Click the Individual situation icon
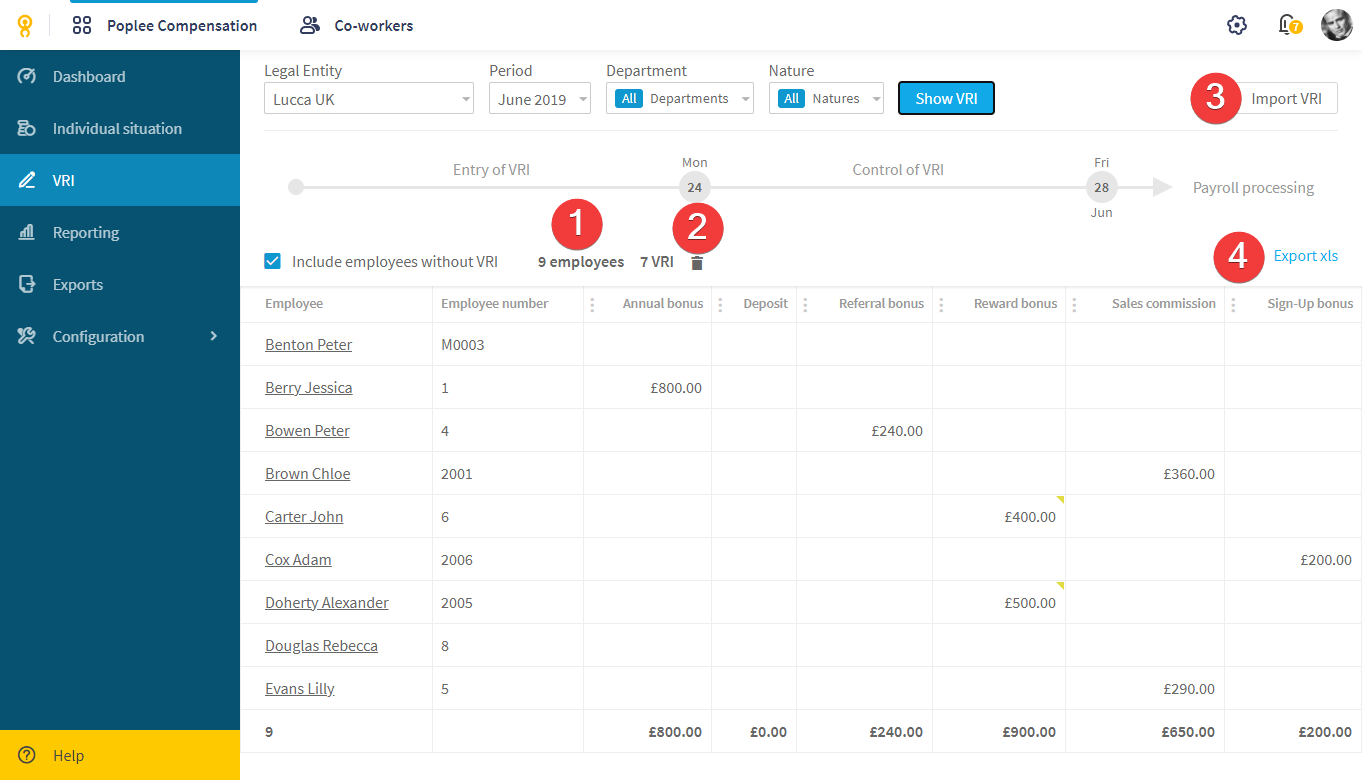The image size is (1362, 780). [27, 128]
